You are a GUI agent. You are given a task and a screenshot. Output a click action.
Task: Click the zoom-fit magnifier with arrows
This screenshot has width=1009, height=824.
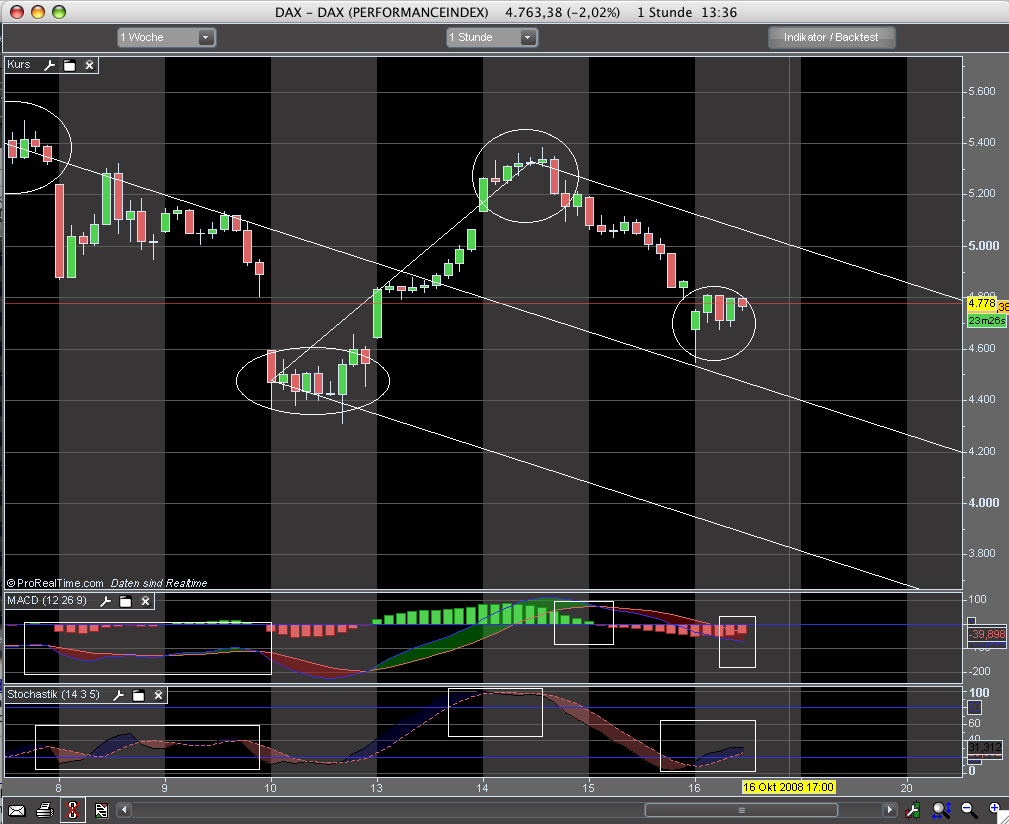click(941, 810)
